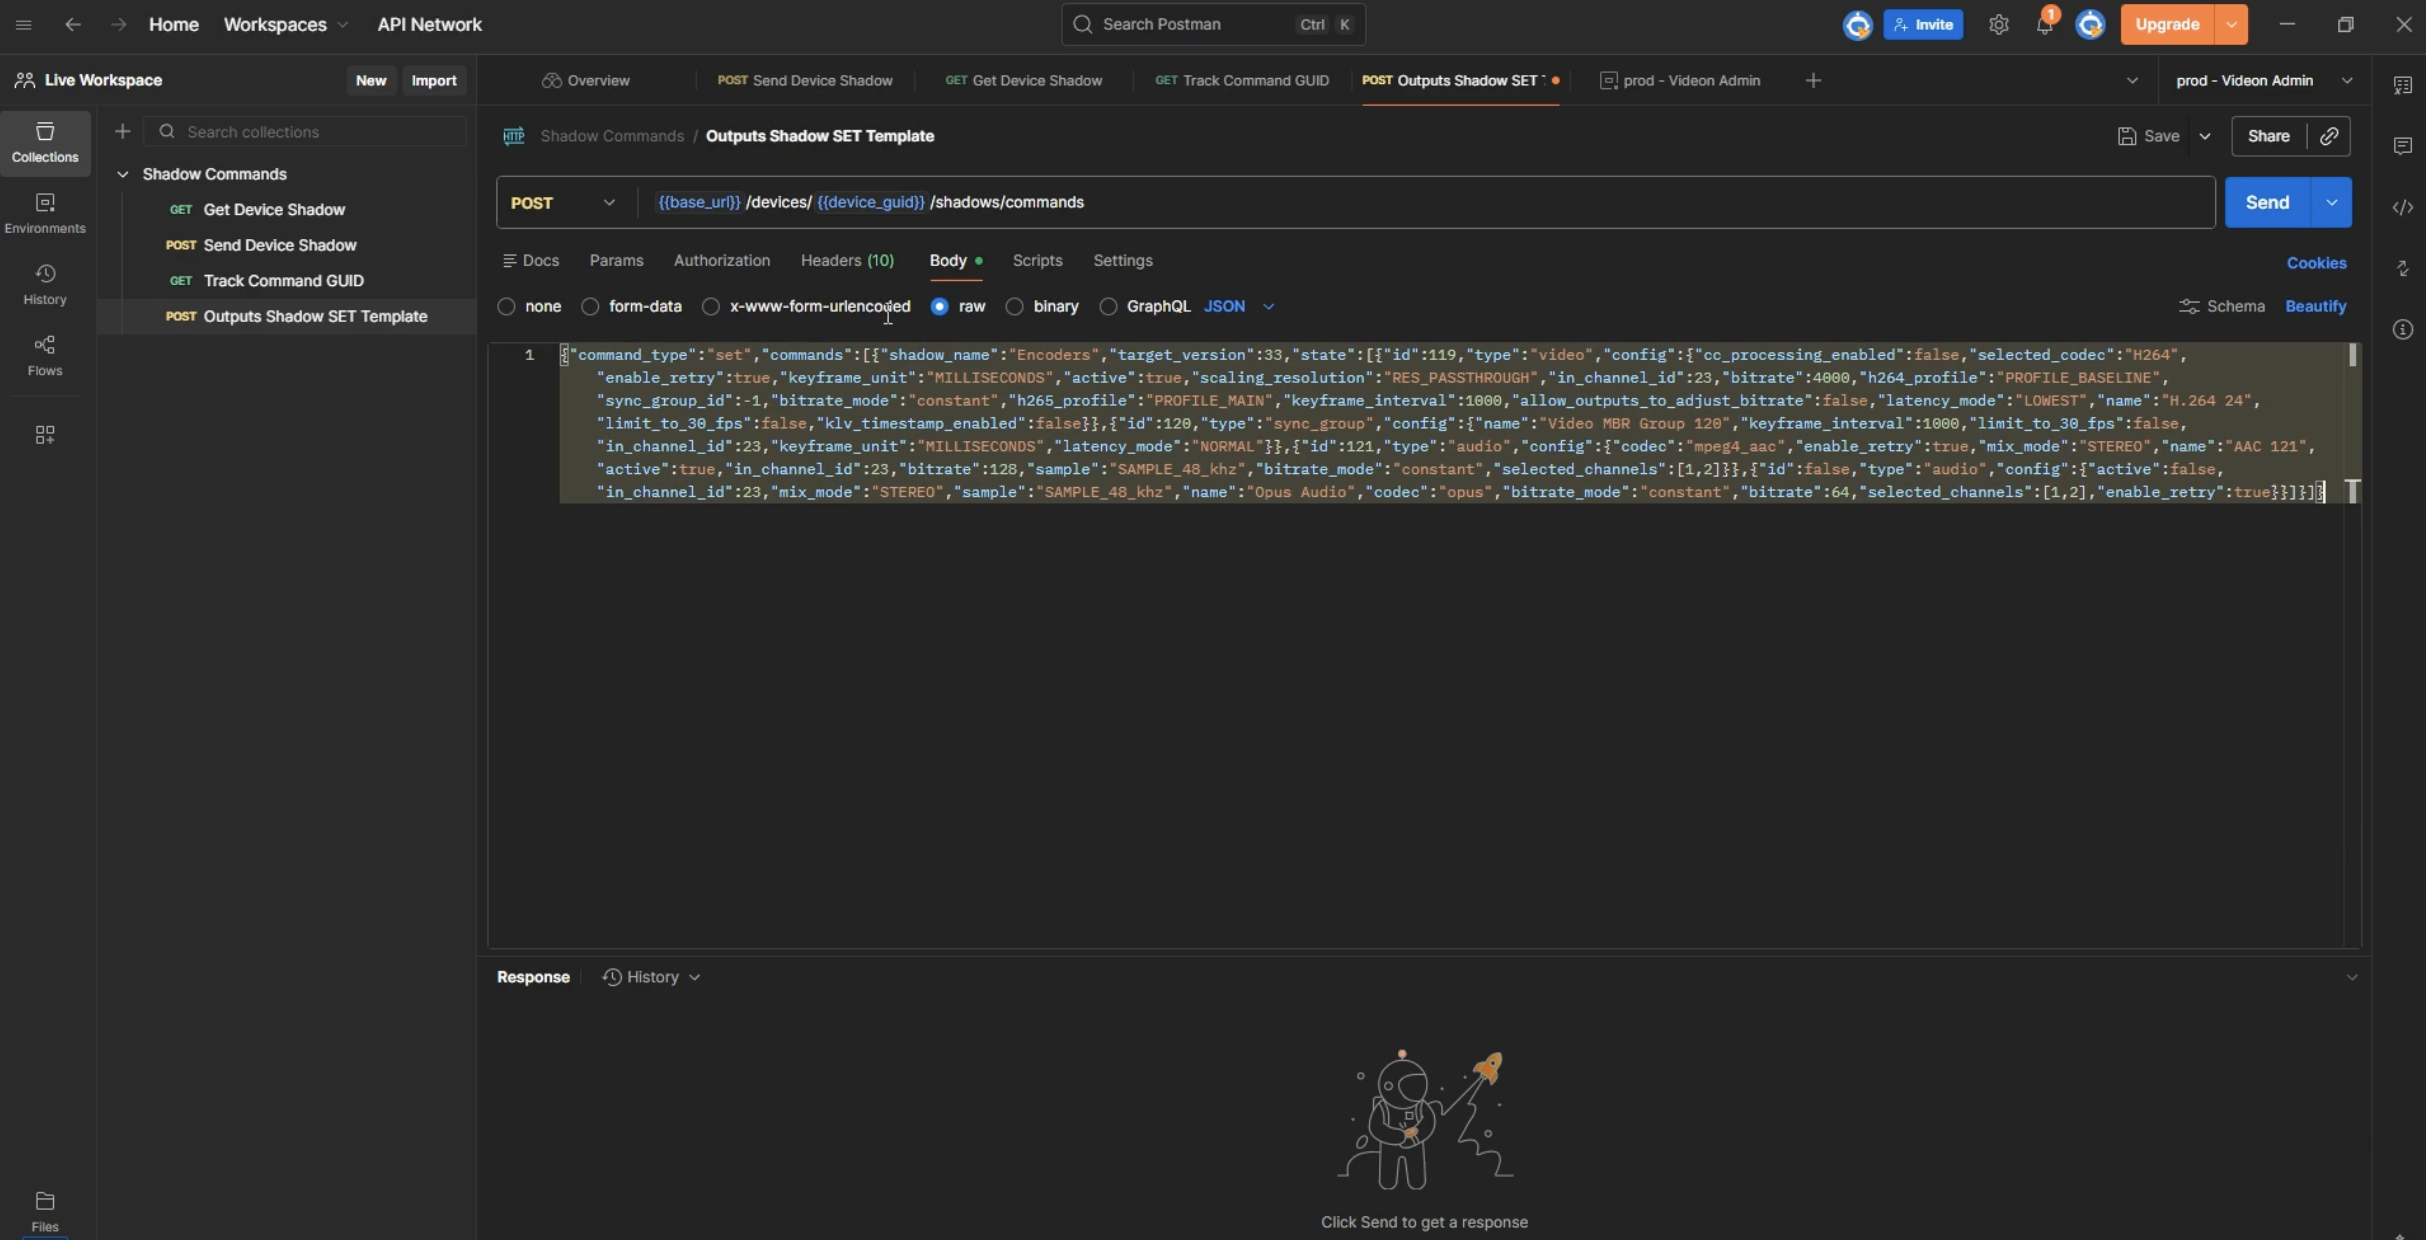Open Files at the sidebar bottom
The height and width of the screenshot is (1240, 2426).
pos(45,1211)
